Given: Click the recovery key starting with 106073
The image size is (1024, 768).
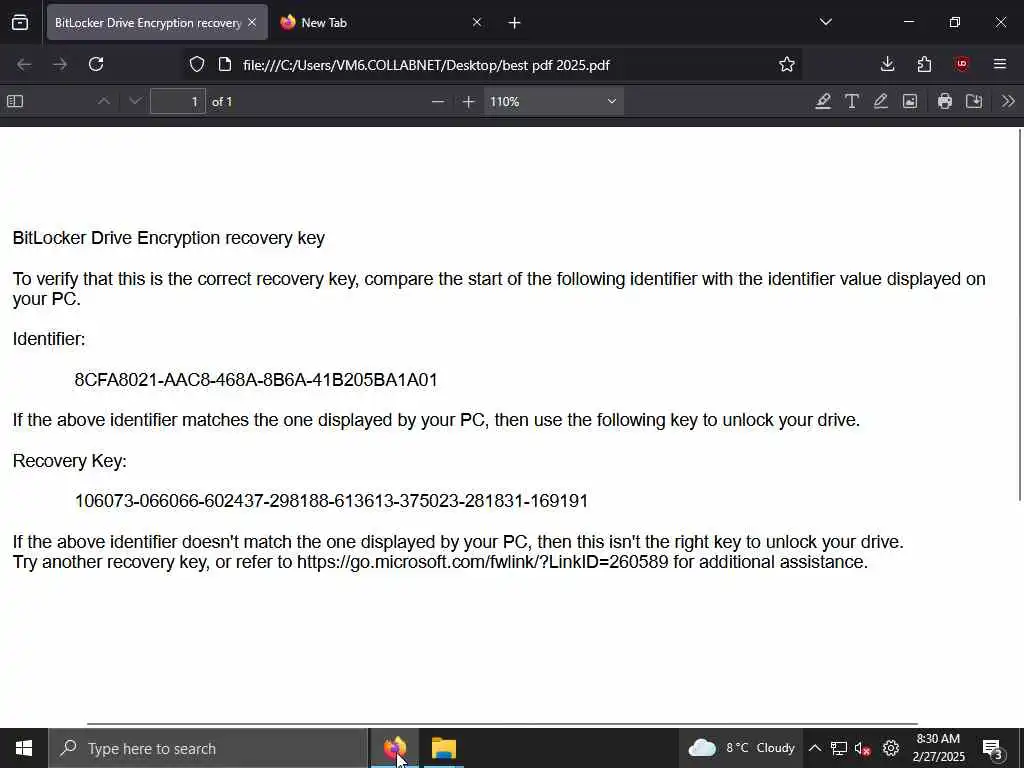Looking at the screenshot, I should click(x=331, y=501).
